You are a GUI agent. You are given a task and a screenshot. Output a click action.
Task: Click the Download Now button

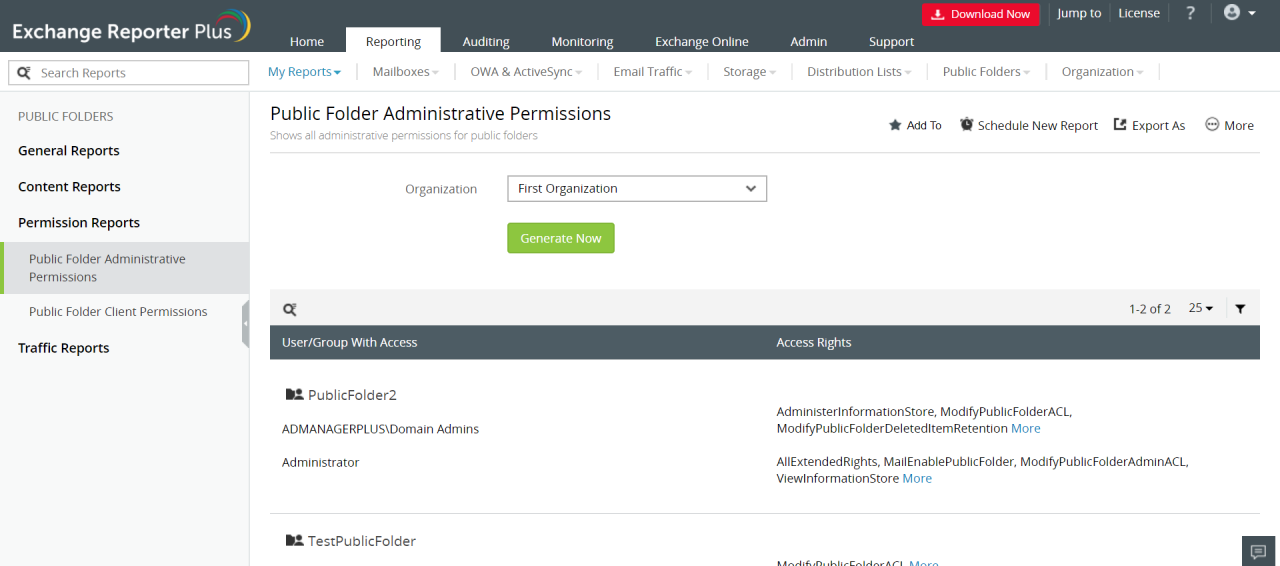click(x=981, y=14)
